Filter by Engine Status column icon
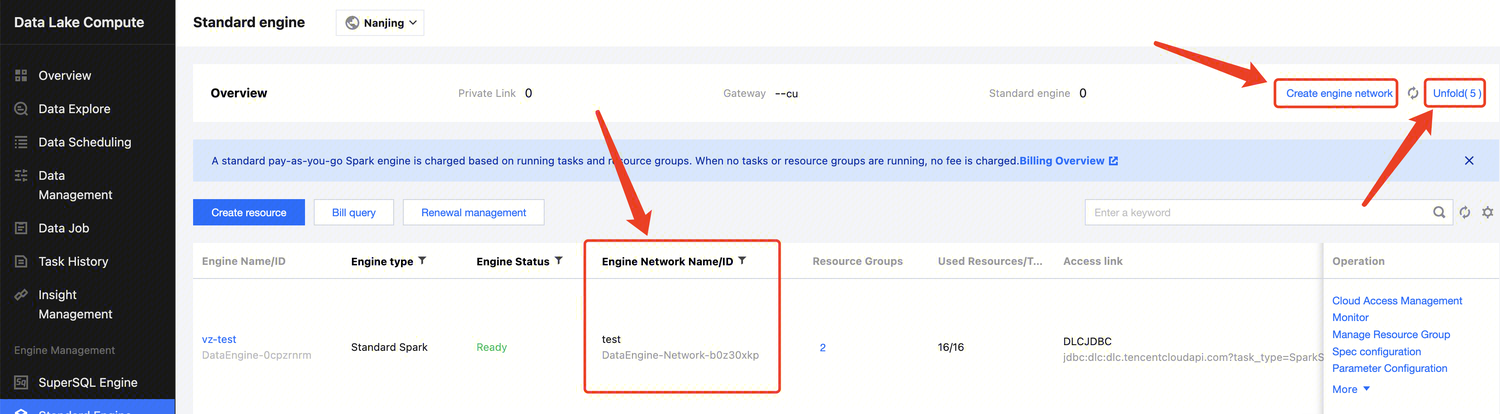This screenshot has width=1500, height=414. (x=558, y=261)
